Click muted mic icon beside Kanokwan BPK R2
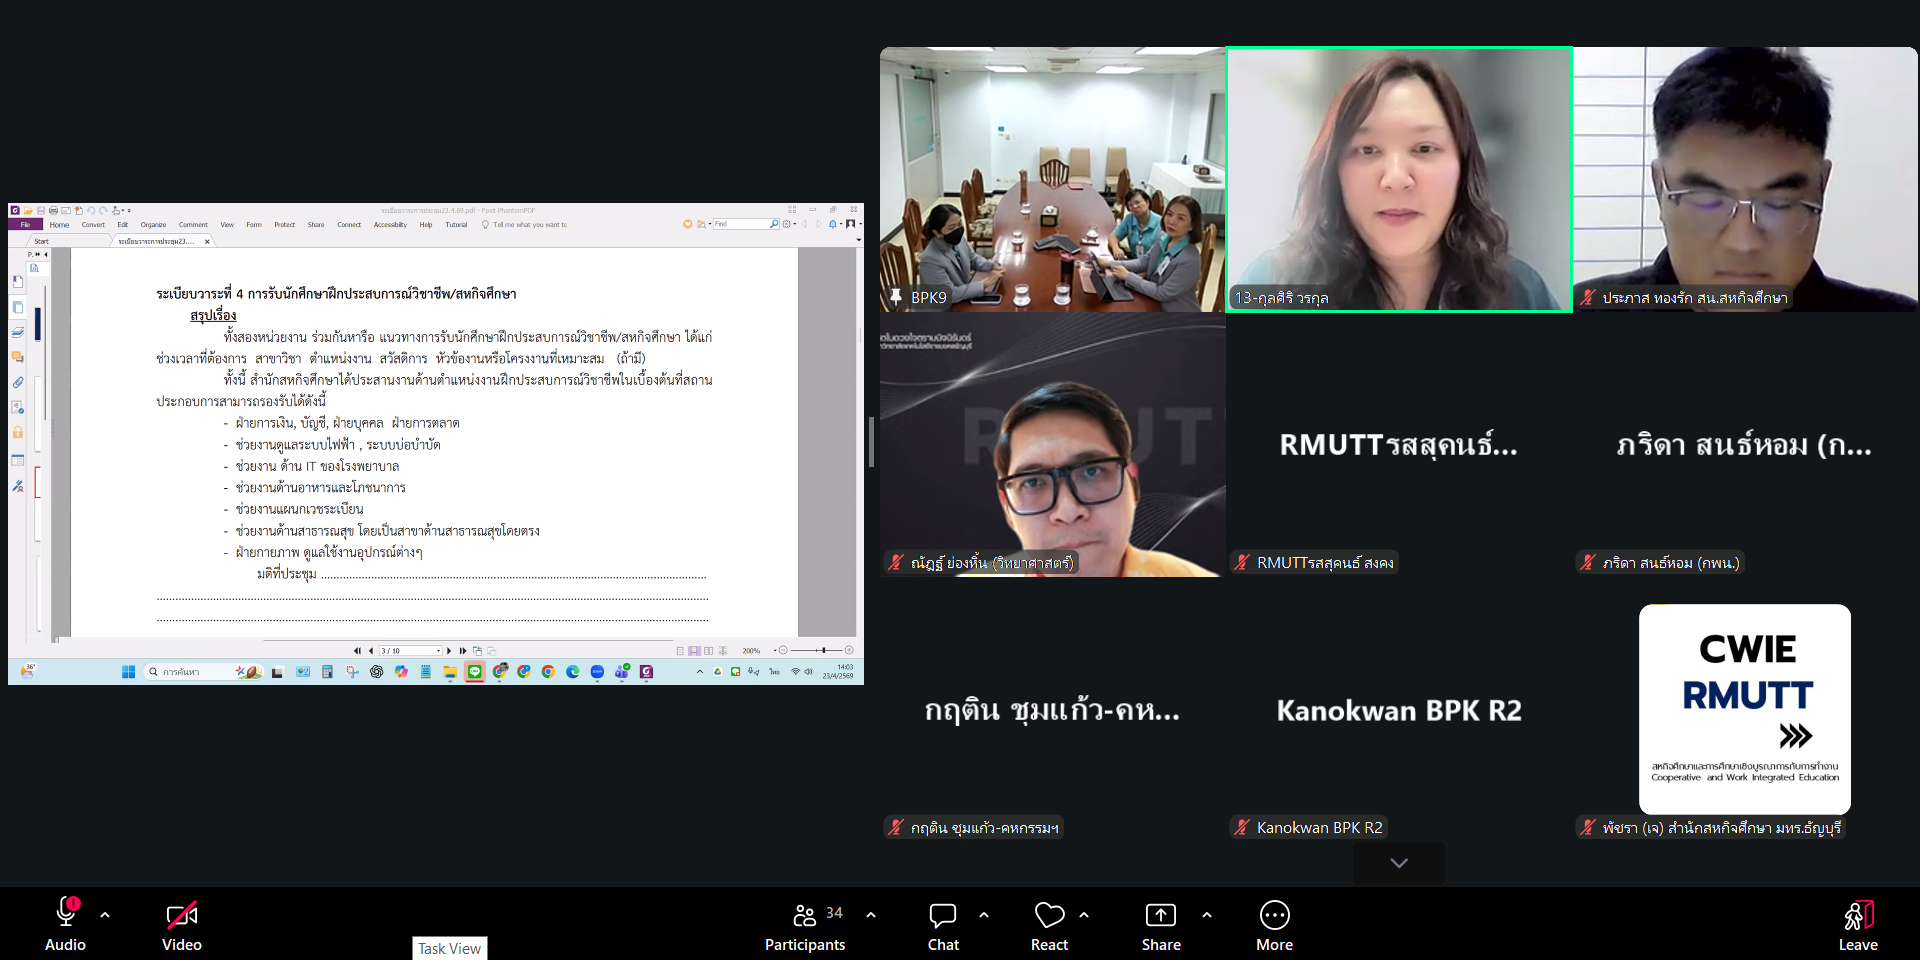The width and height of the screenshot is (1920, 960). [1242, 828]
